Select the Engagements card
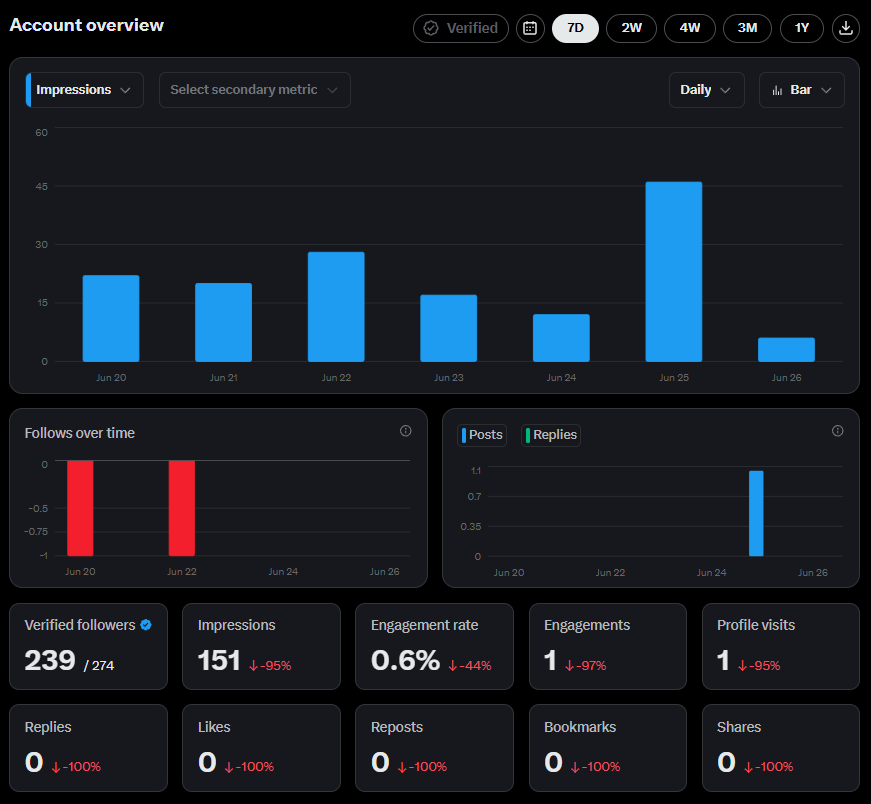871x804 pixels. tap(608, 646)
